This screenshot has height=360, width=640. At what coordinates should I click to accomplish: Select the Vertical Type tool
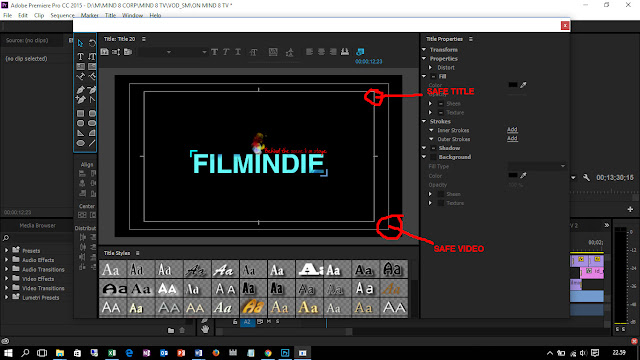pyautogui.click(x=92, y=56)
